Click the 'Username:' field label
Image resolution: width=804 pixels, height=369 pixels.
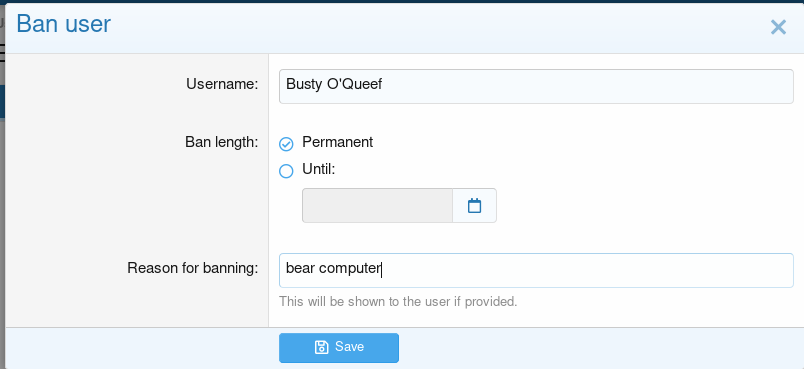point(222,84)
